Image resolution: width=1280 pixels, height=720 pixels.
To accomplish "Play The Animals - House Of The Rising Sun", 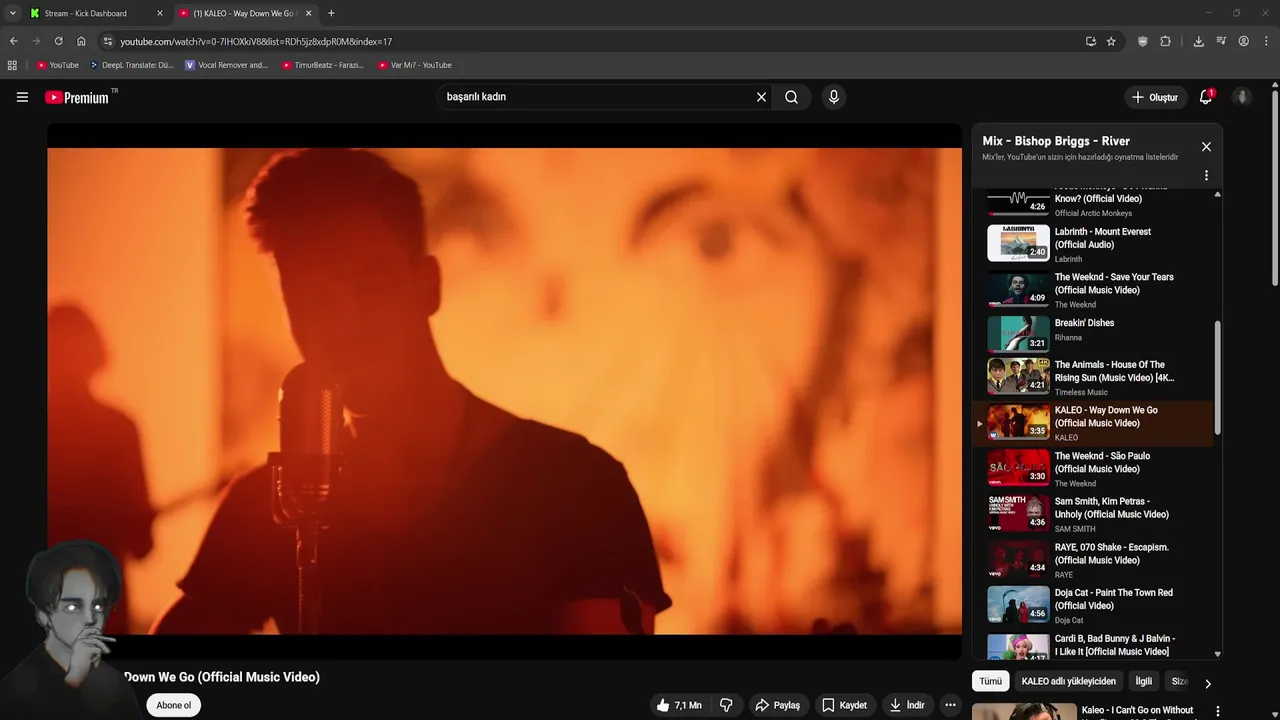I will 1092,380.
